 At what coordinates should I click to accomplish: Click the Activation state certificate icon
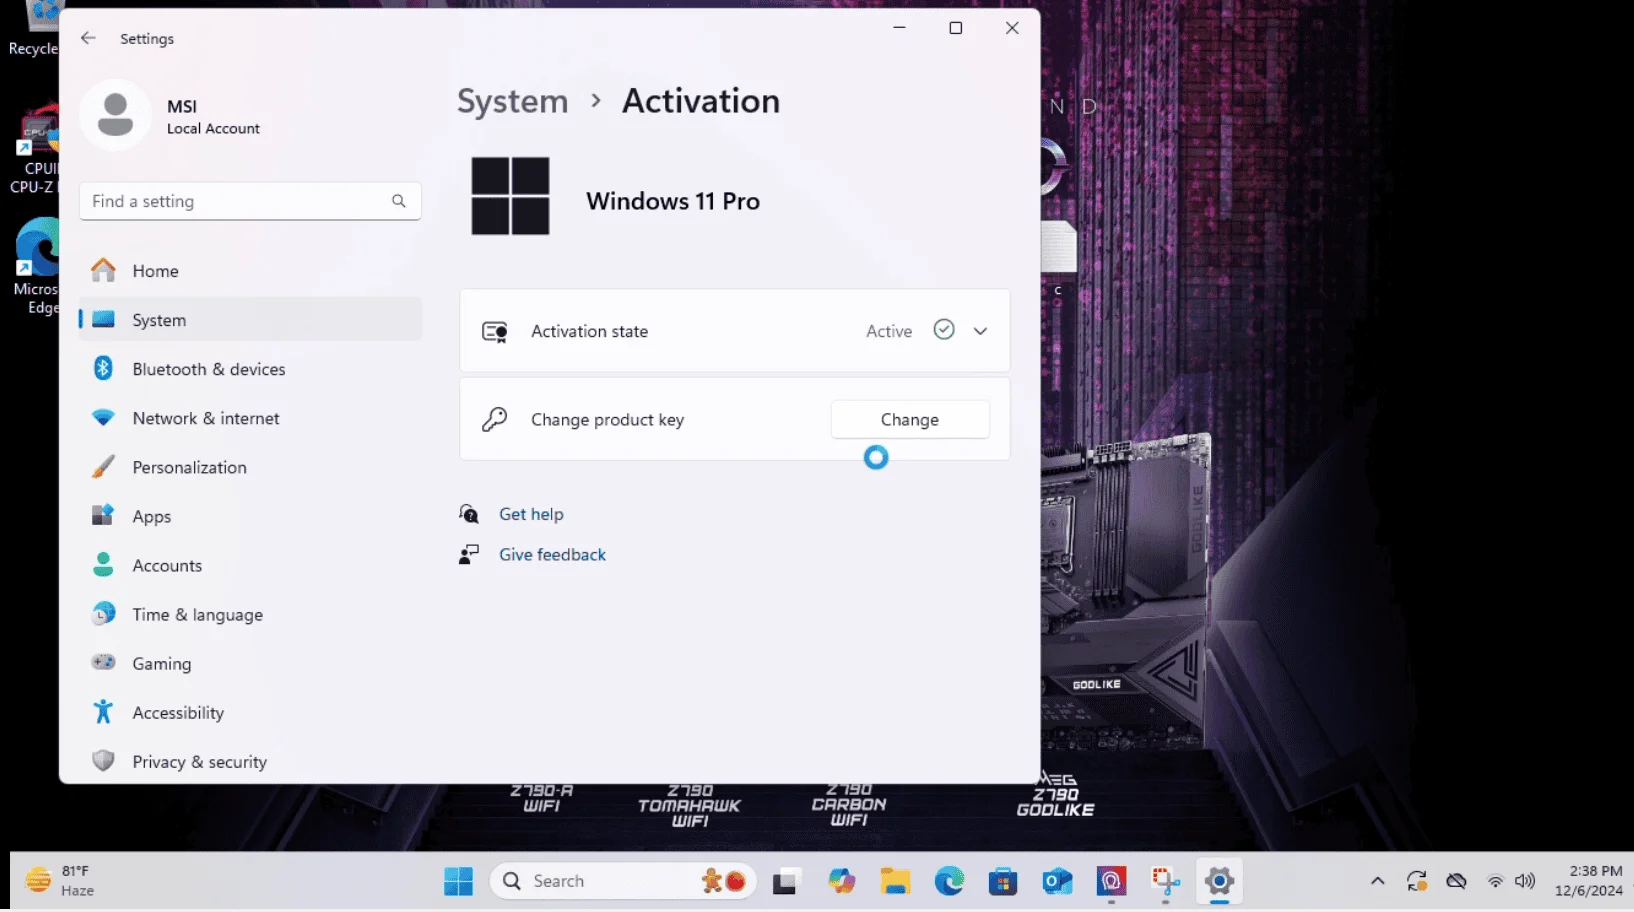[x=495, y=331]
